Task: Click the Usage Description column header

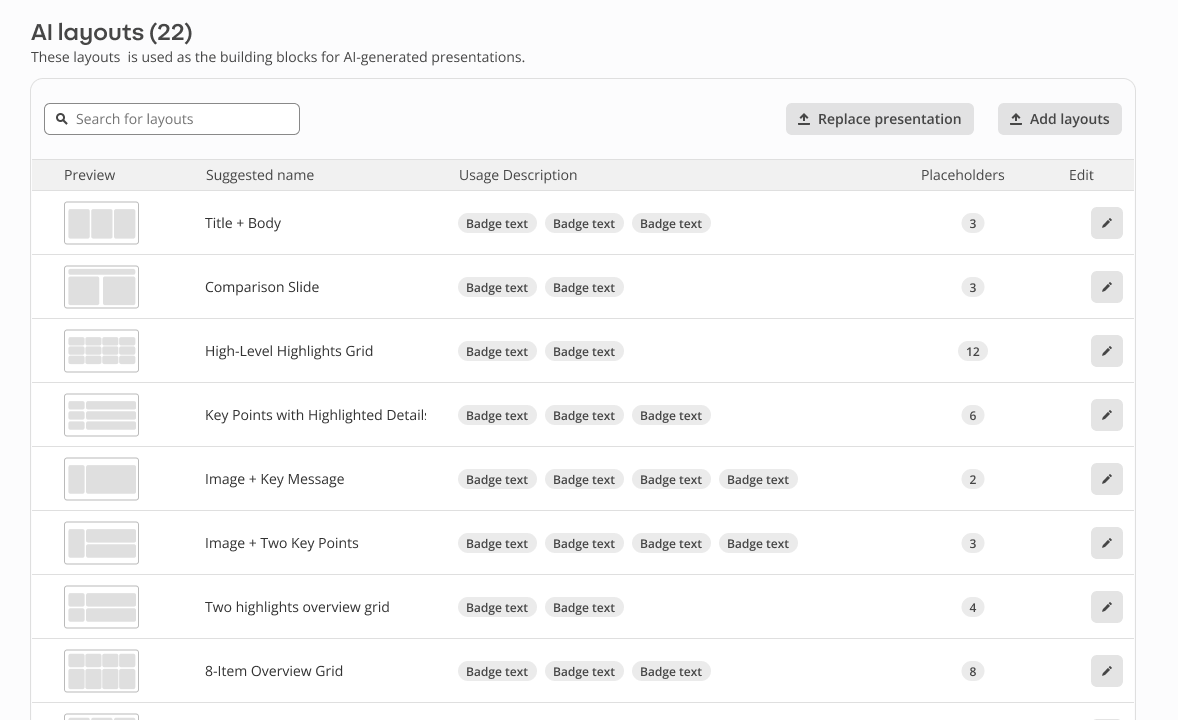Action: (518, 175)
